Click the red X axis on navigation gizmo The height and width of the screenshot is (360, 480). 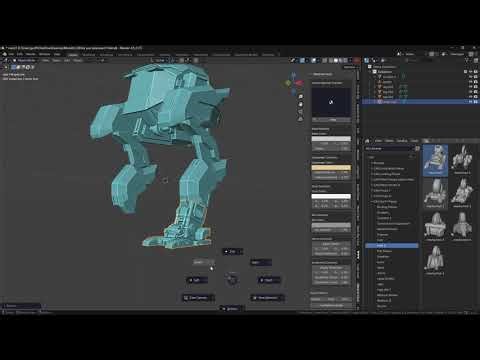299,82
